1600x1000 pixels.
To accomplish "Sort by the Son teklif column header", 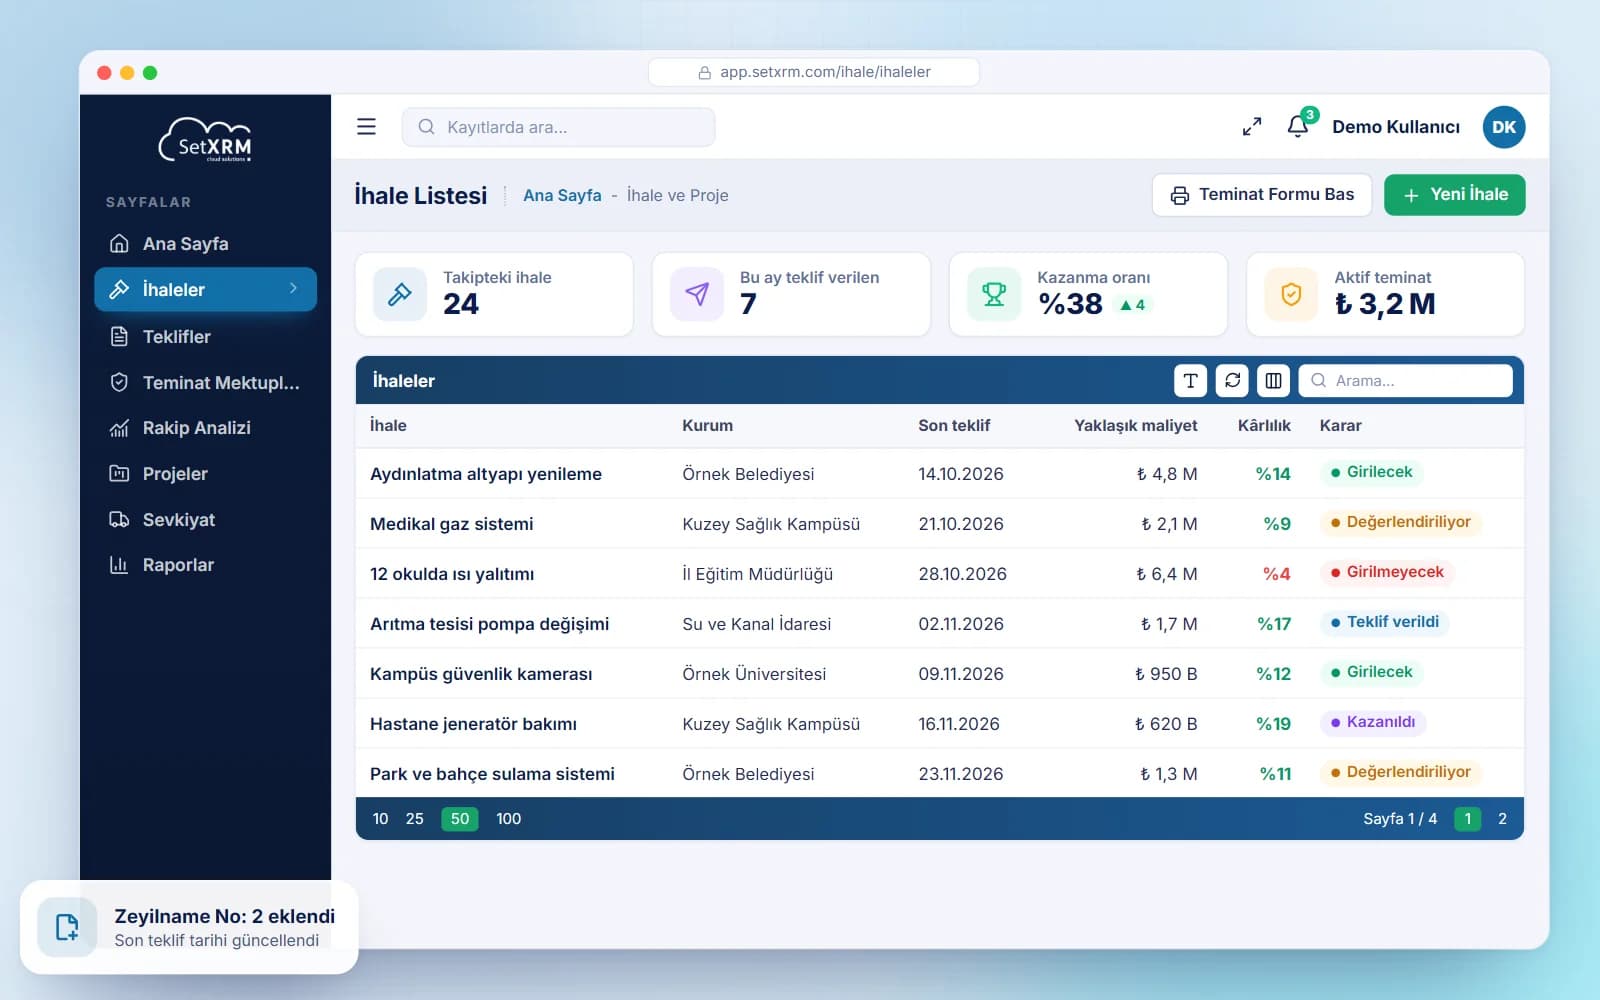I will (954, 425).
